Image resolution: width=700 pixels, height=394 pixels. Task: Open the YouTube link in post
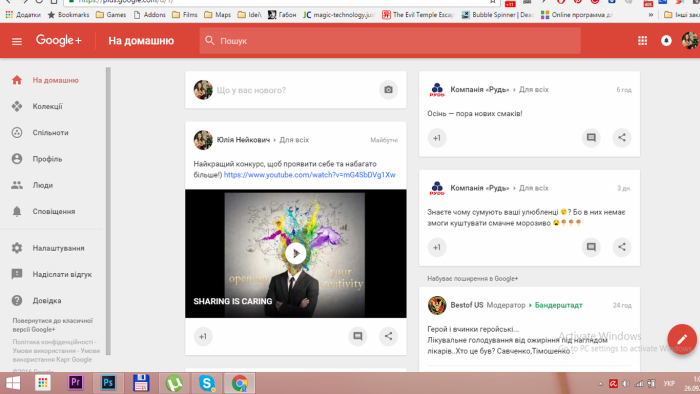[x=309, y=175]
